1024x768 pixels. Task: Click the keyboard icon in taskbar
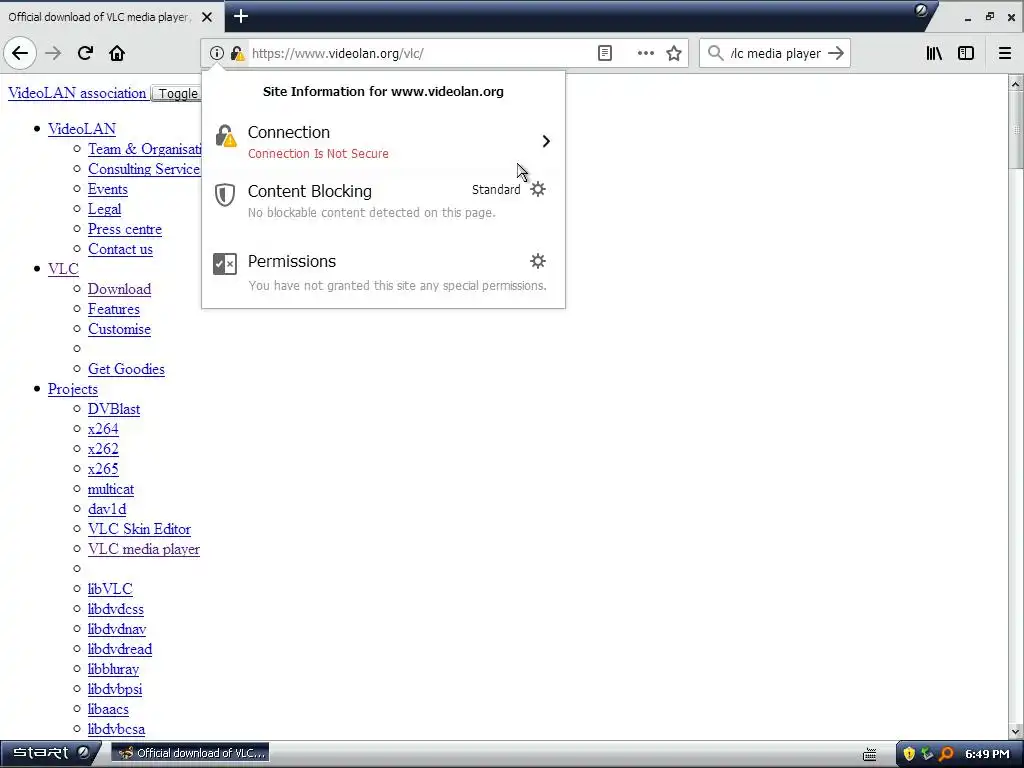click(x=869, y=754)
